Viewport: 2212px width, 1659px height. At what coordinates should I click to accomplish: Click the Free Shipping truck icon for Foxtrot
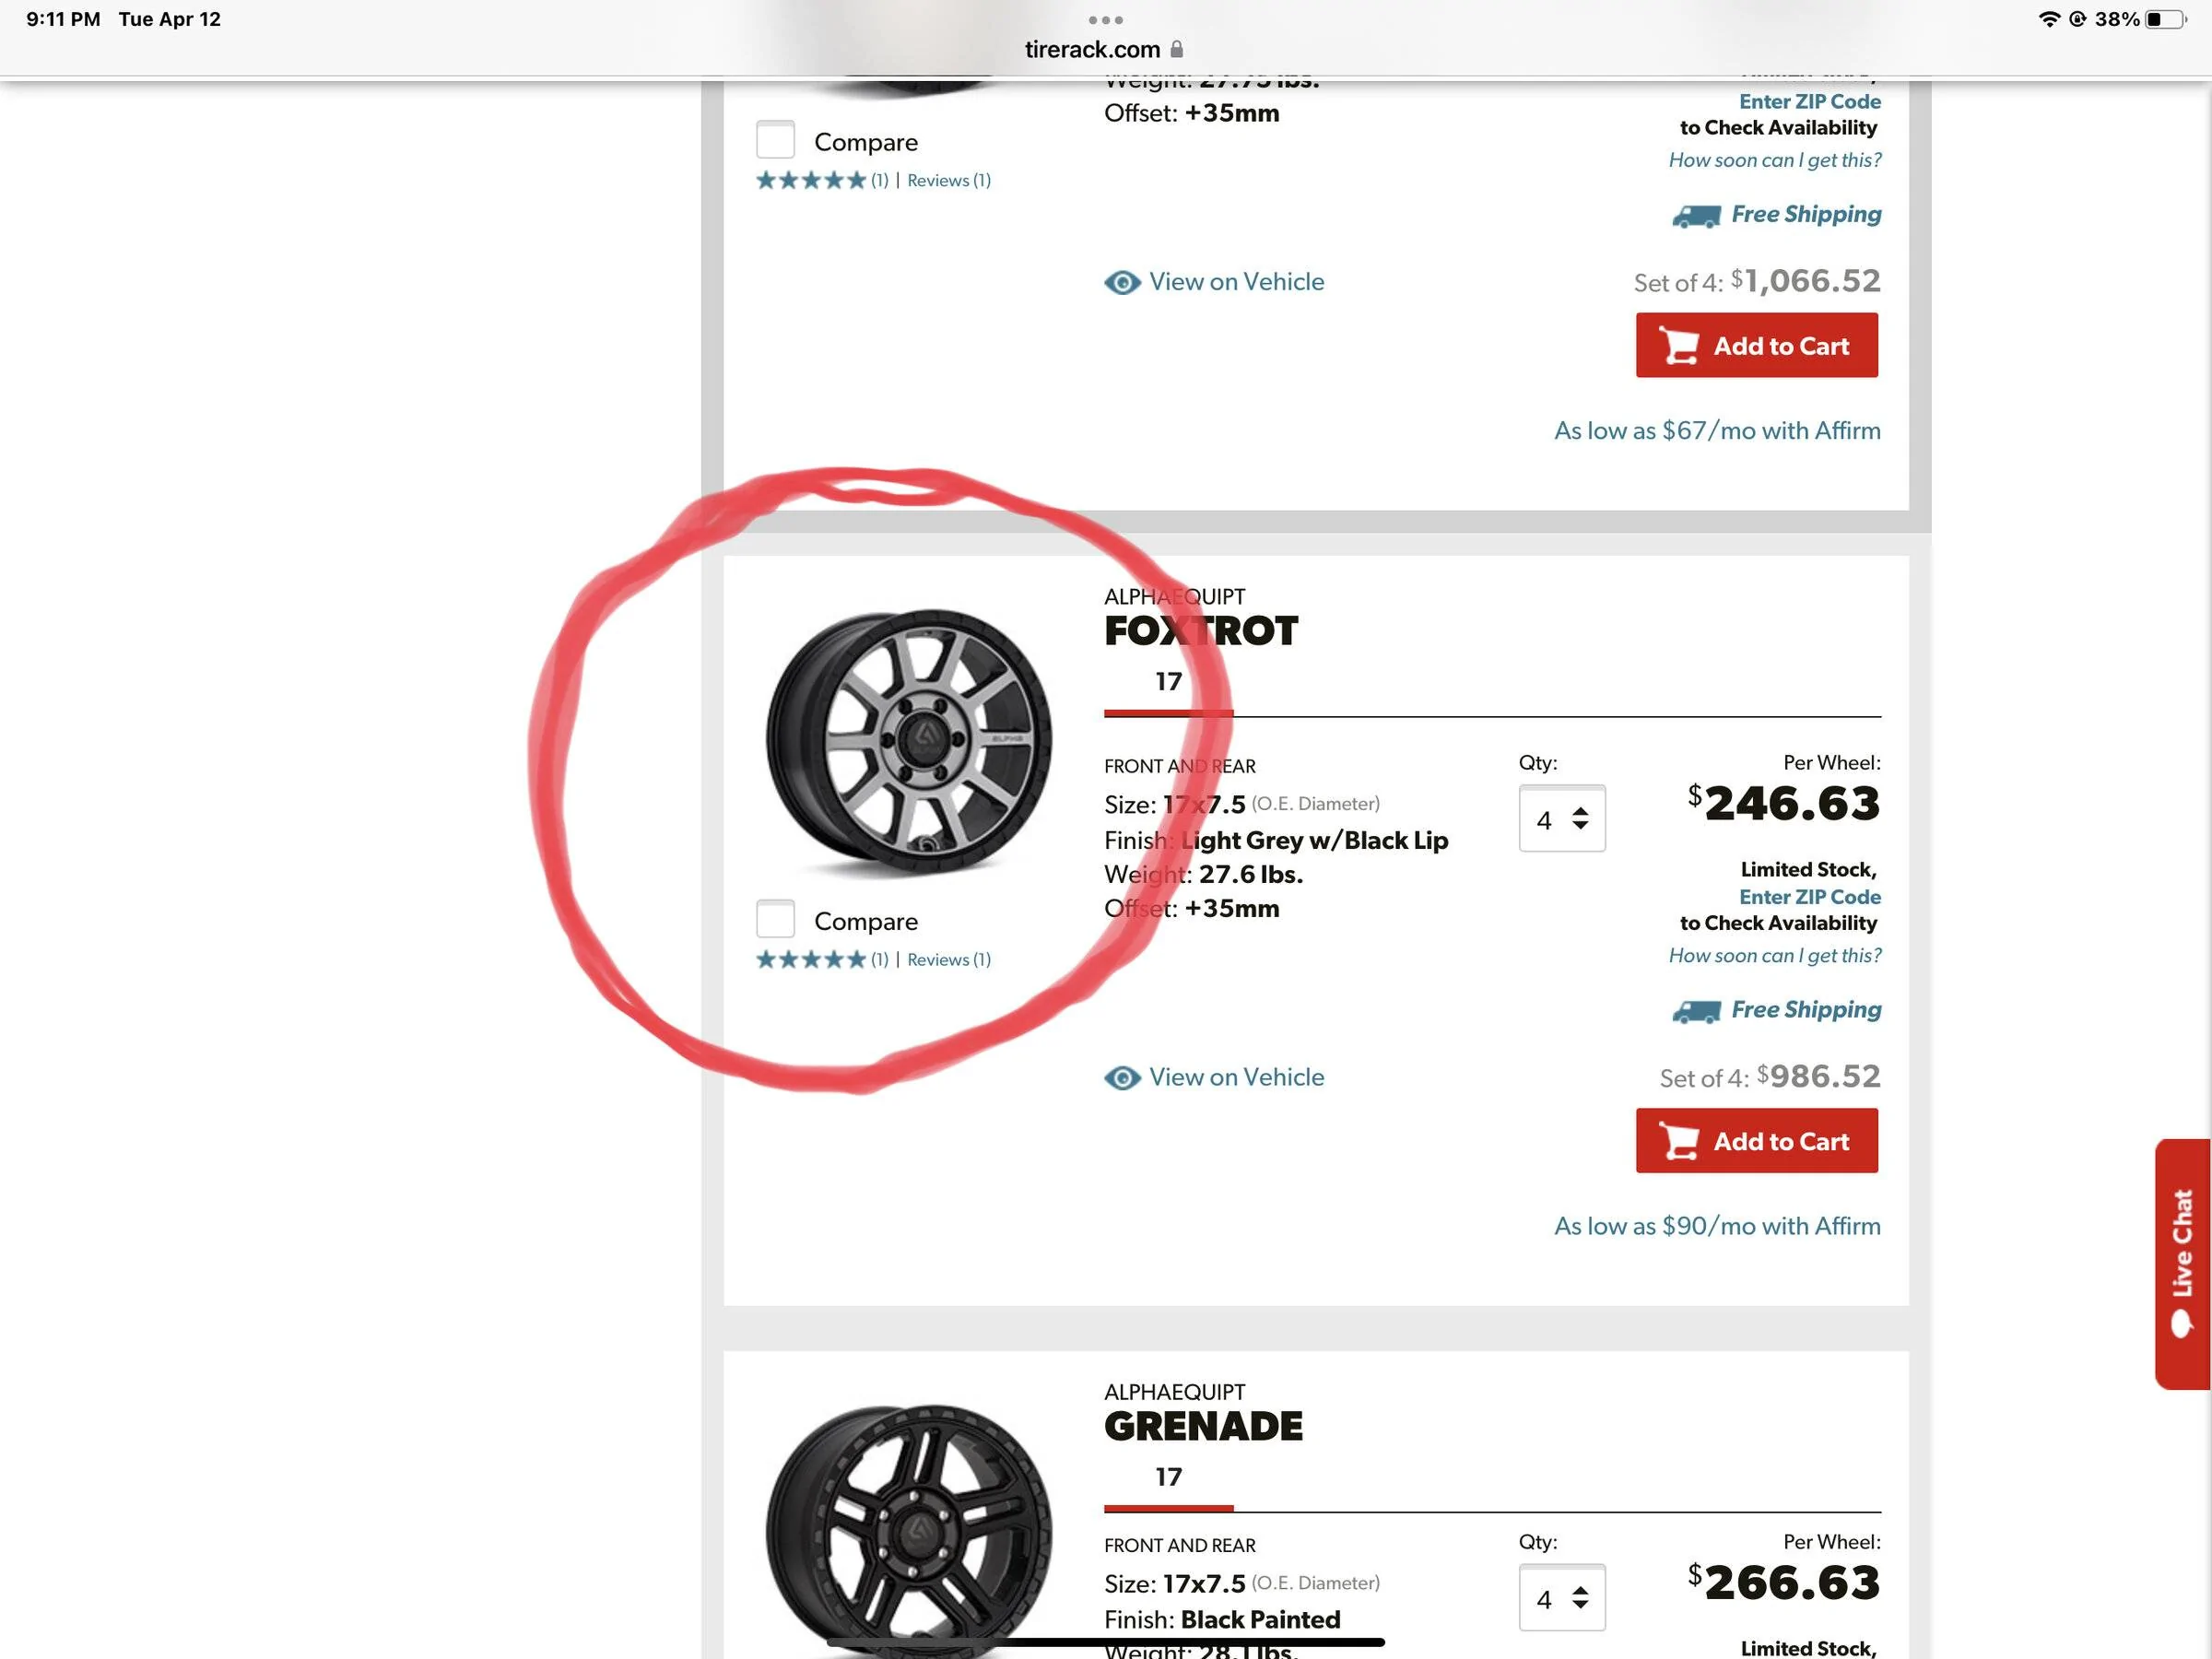point(1696,1011)
